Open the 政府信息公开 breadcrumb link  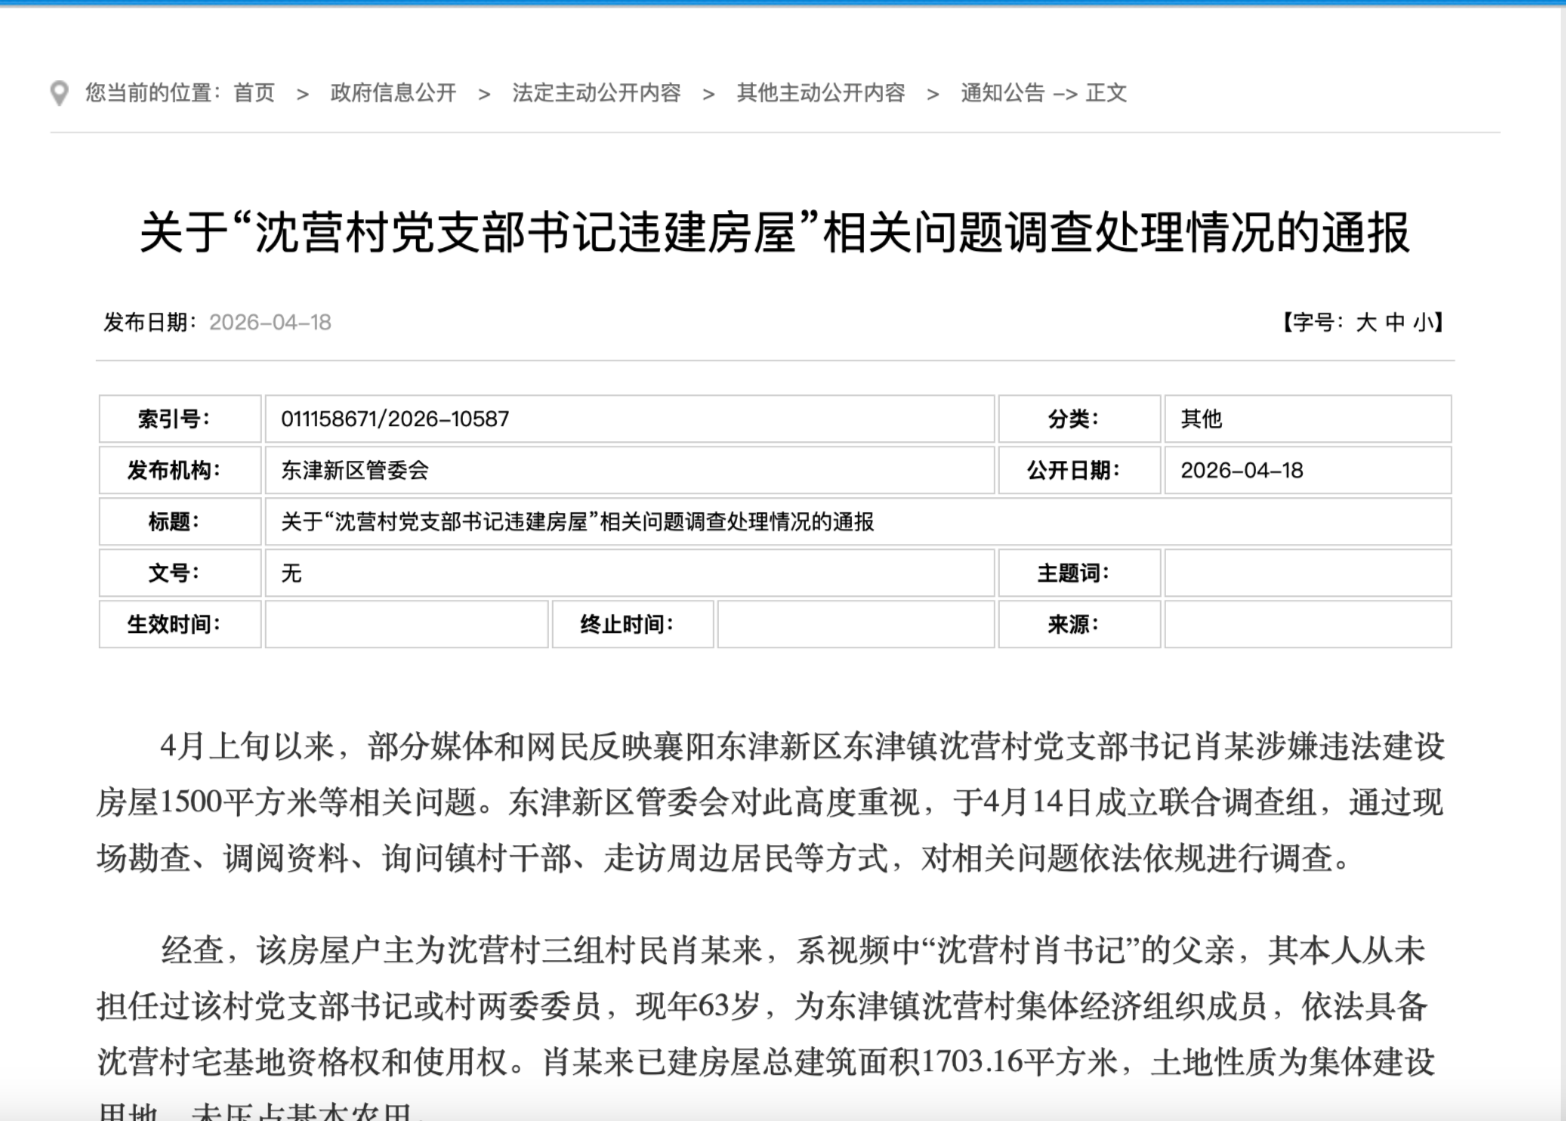(393, 93)
